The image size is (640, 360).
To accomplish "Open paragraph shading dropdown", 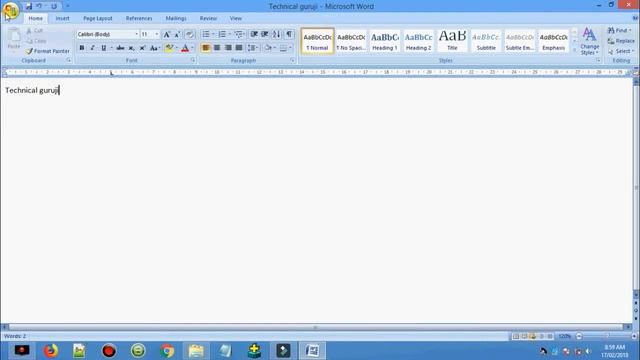I will pyautogui.click(x=274, y=48).
